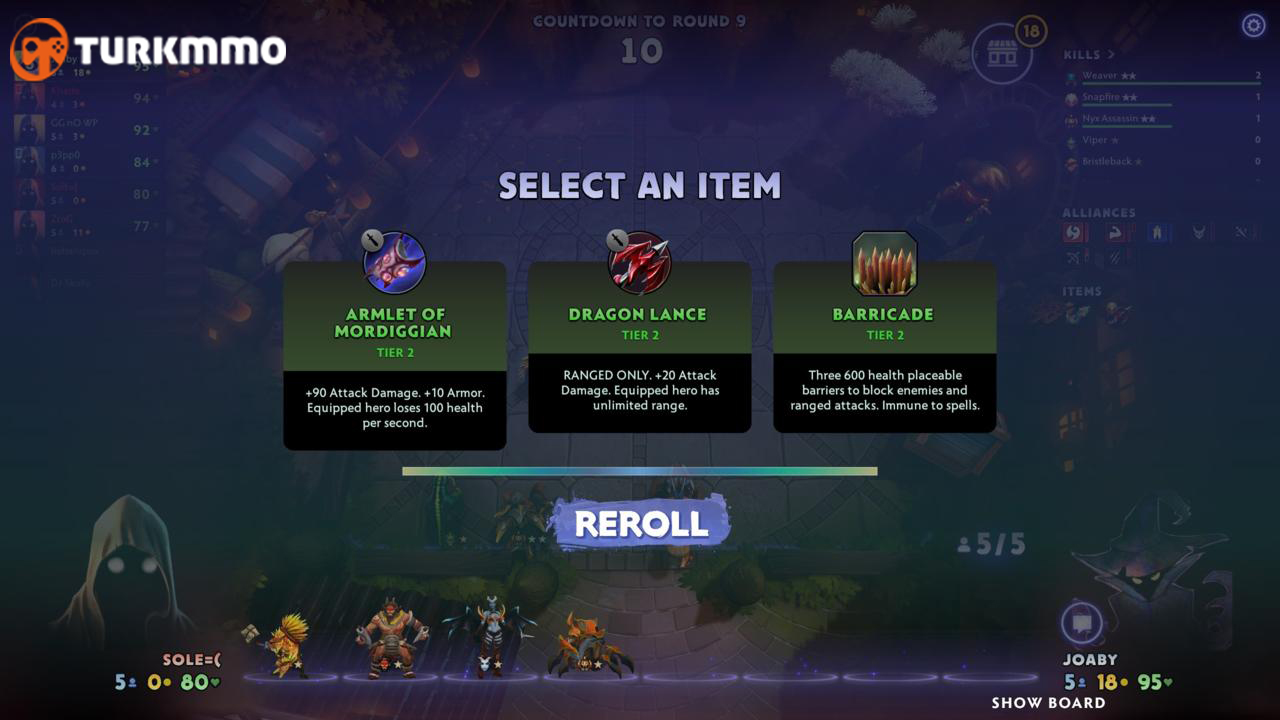Toggle Show Board view
The height and width of the screenshot is (720, 1280).
click(x=1048, y=703)
